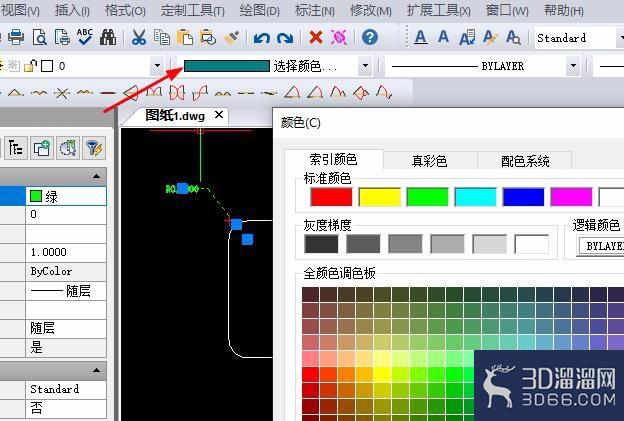
Task: Open the 选择颜色 color dropdown arrow
Action: (x=365, y=66)
